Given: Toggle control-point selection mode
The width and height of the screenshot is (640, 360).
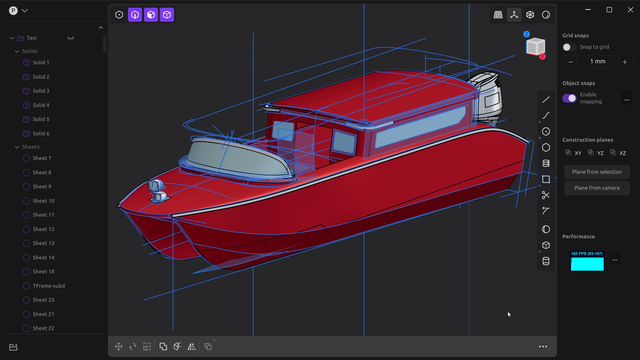Looking at the screenshot, I should (x=119, y=15).
